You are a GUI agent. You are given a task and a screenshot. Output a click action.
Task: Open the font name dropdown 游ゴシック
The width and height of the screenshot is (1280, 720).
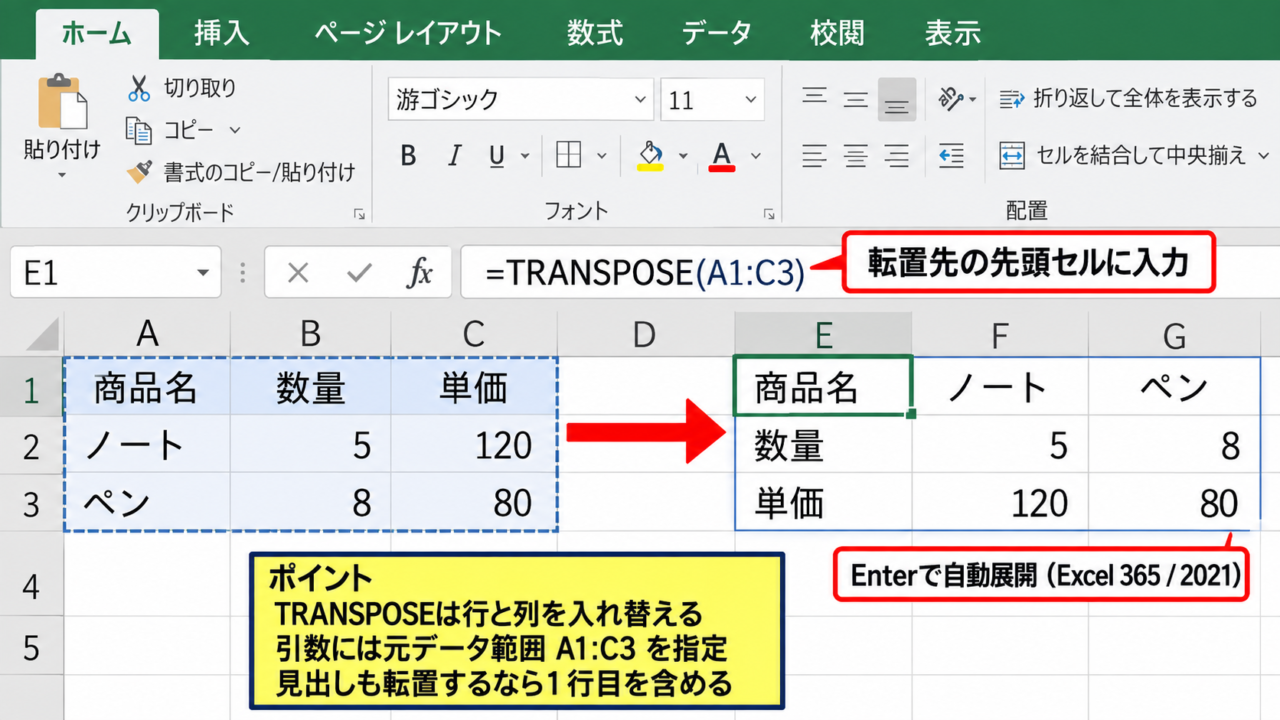[x=641, y=100]
